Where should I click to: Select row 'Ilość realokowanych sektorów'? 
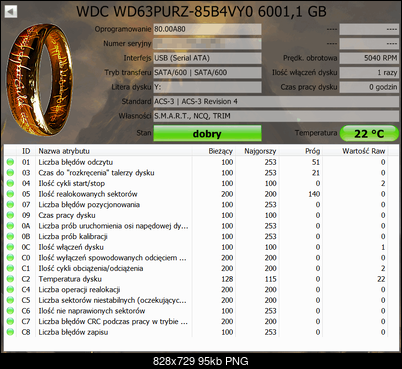click(x=201, y=194)
